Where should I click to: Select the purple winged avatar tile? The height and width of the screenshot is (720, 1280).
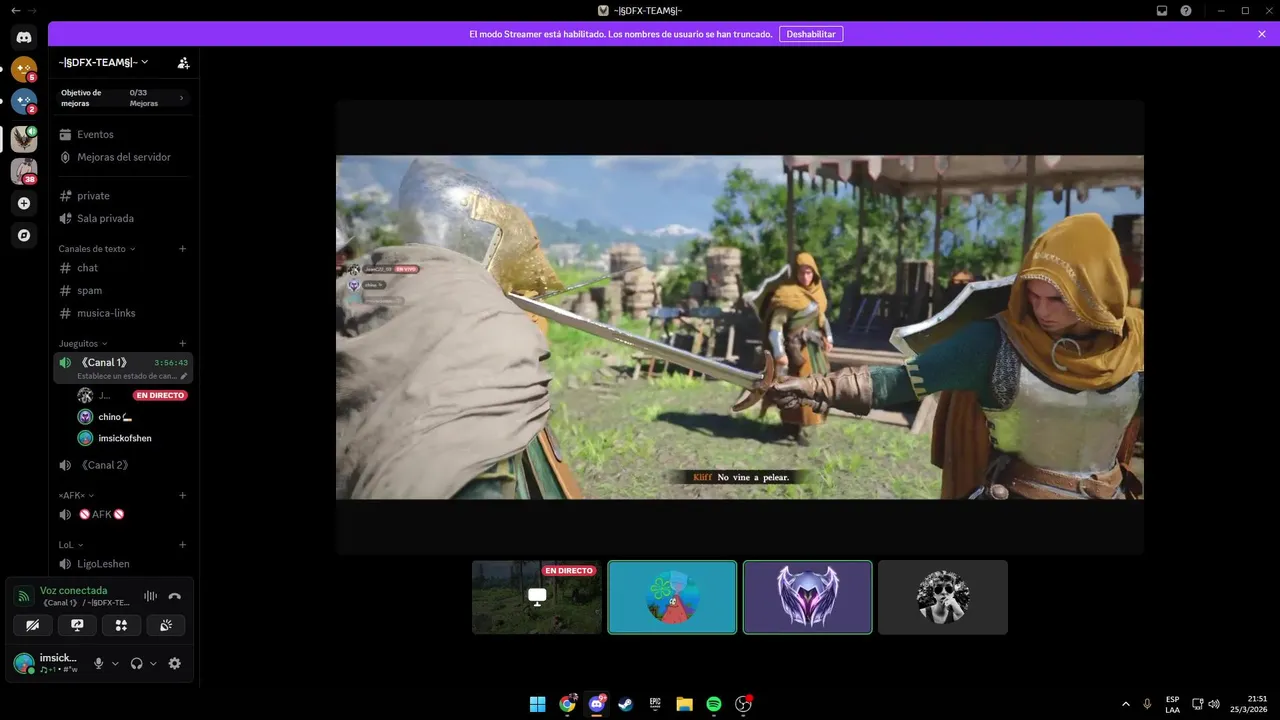pos(808,597)
